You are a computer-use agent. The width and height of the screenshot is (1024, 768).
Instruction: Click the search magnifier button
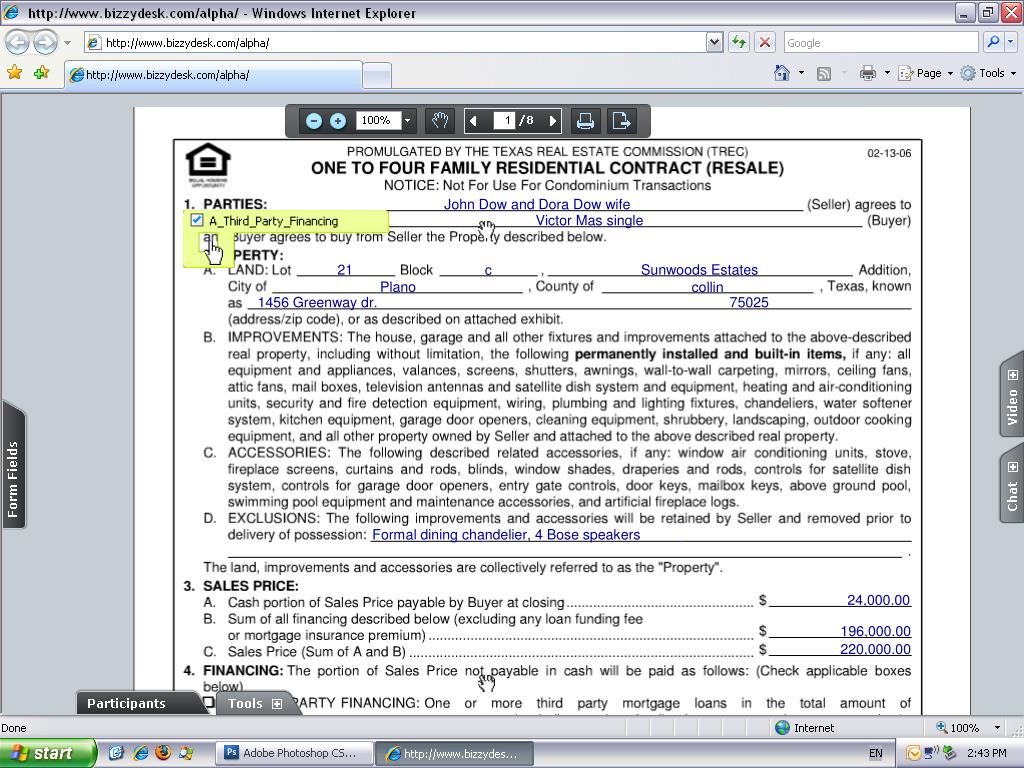pyautogui.click(x=993, y=42)
